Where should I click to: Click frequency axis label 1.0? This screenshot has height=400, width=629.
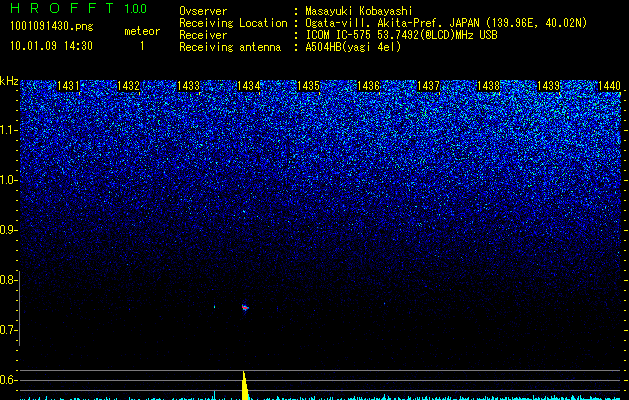click(7, 180)
